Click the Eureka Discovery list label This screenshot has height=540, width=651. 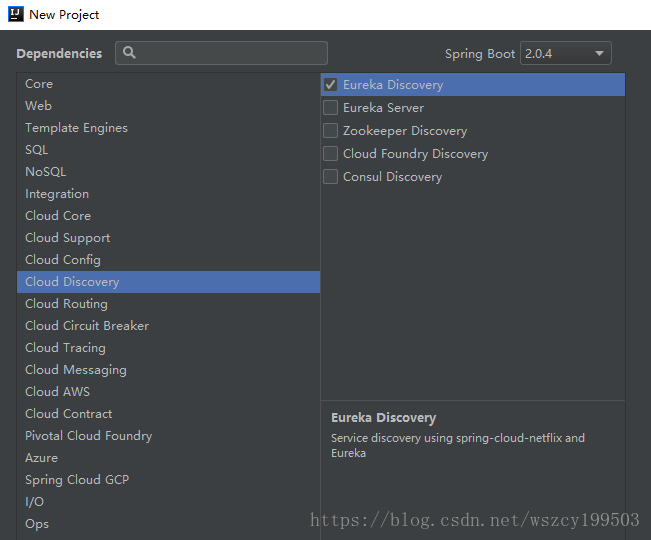pyautogui.click(x=393, y=85)
